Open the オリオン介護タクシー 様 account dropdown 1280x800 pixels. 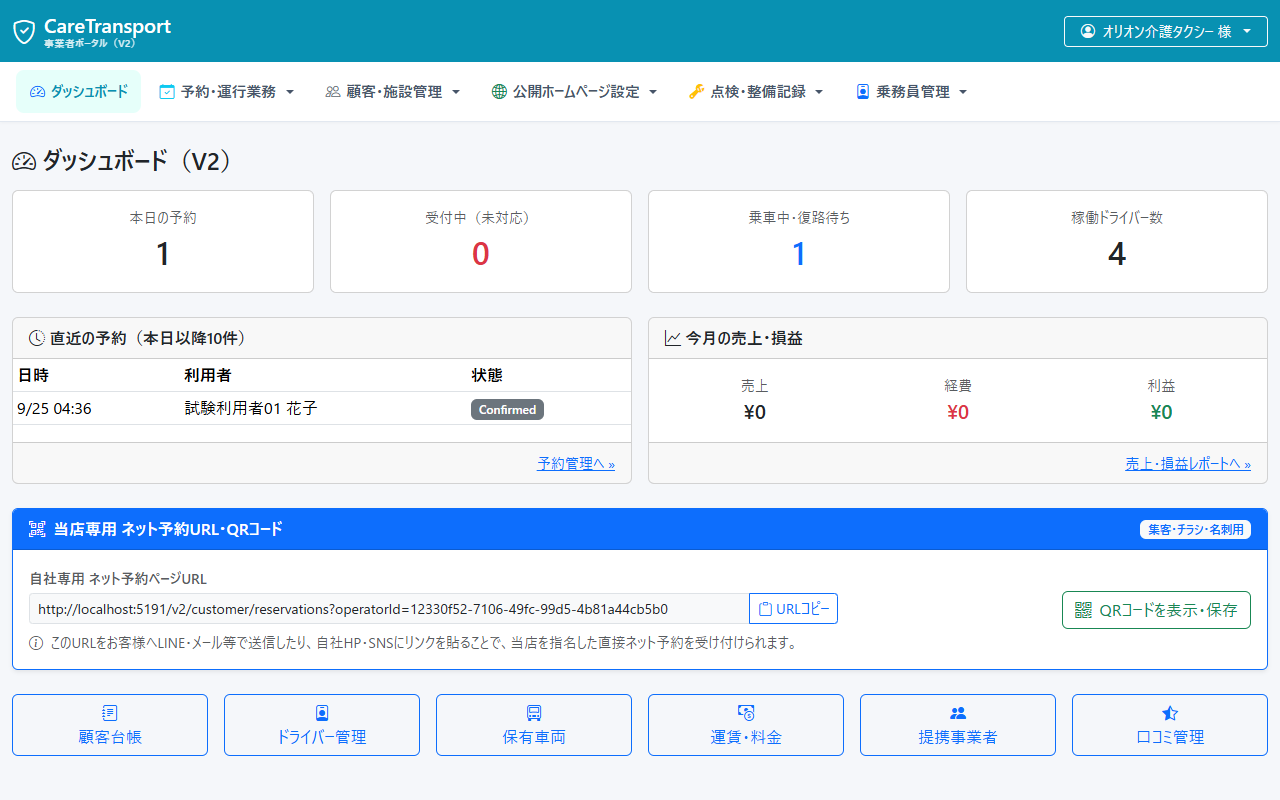click(1166, 31)
